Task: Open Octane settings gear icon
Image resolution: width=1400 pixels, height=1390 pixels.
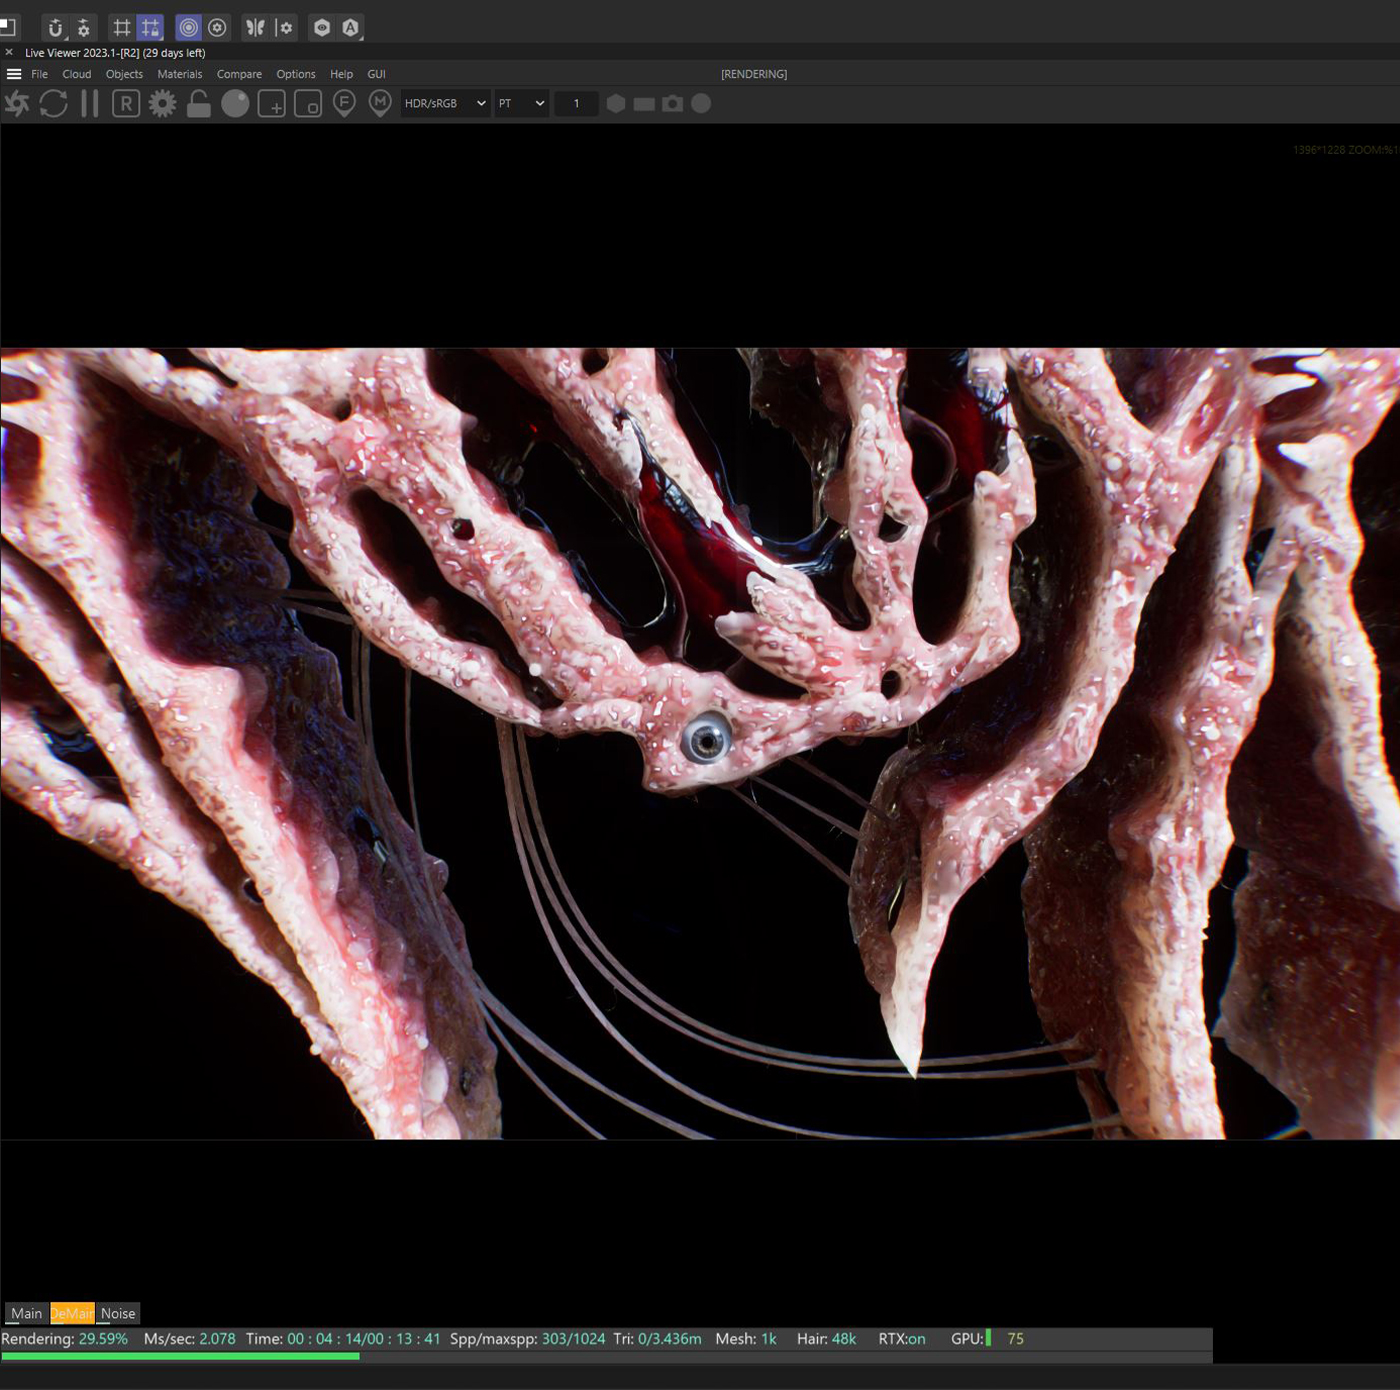Action: pos(162,103)
